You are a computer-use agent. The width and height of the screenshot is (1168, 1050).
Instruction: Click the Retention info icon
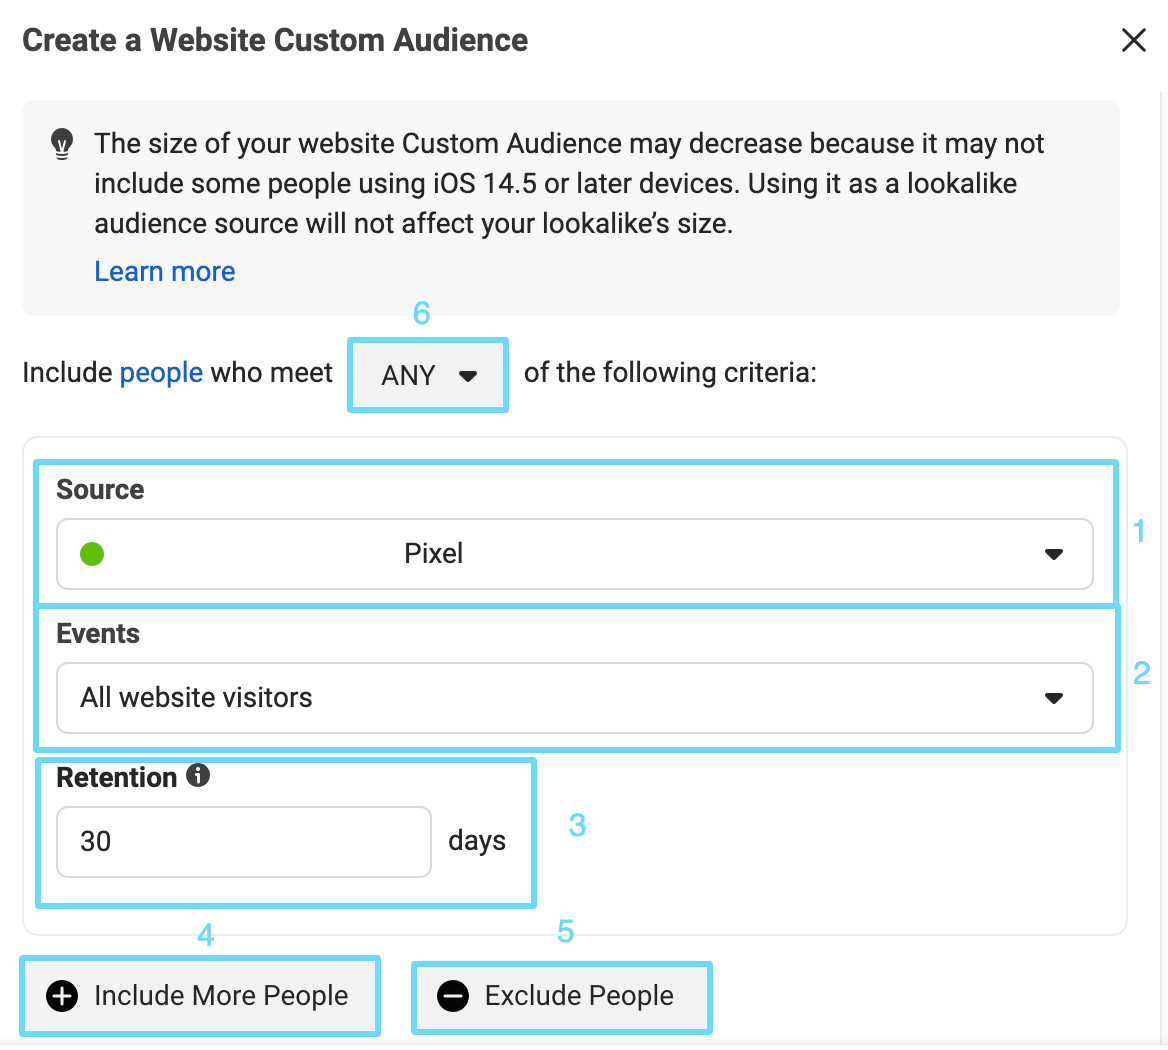click(x=198, y=775)
